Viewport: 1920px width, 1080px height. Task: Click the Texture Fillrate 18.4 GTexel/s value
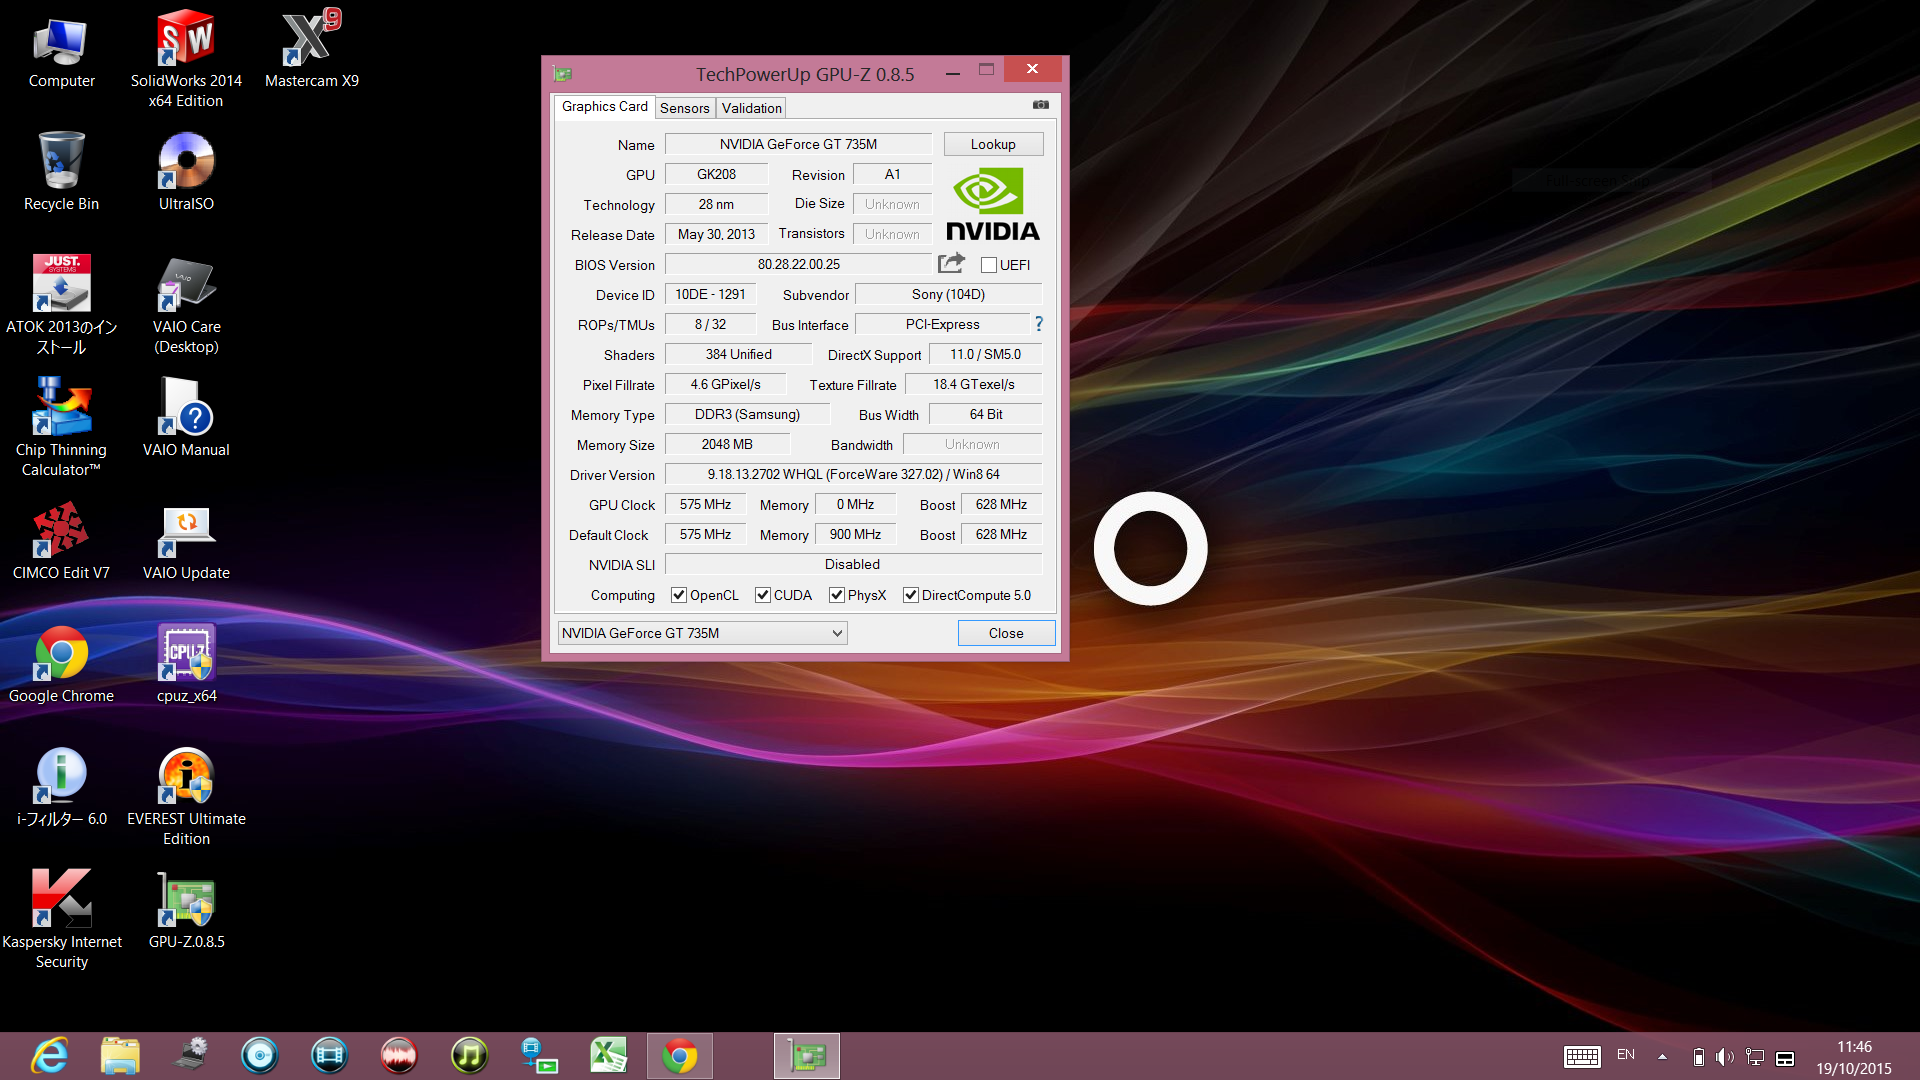click(973, 384)
